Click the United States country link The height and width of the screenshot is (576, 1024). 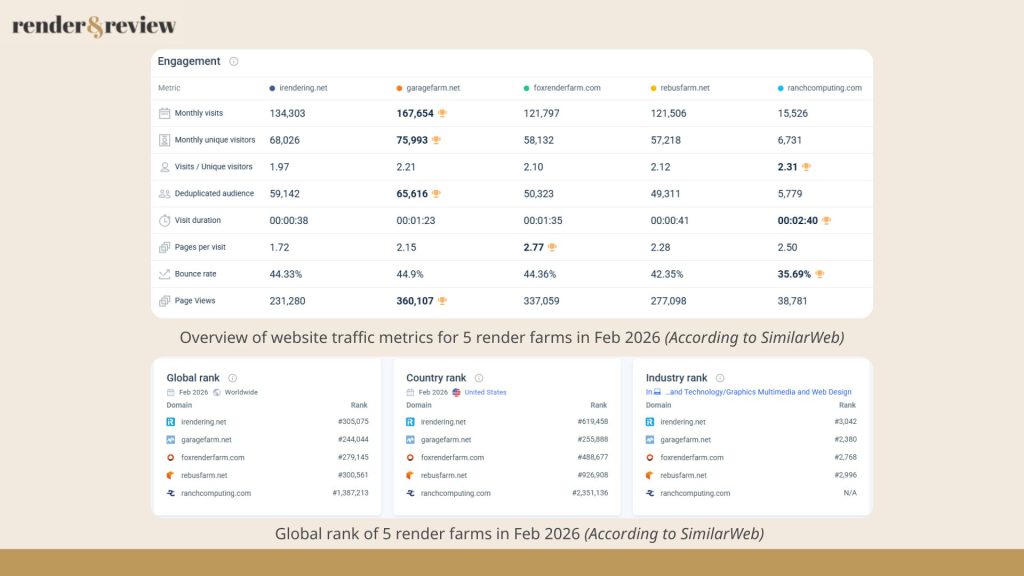[x=486, y=392]
